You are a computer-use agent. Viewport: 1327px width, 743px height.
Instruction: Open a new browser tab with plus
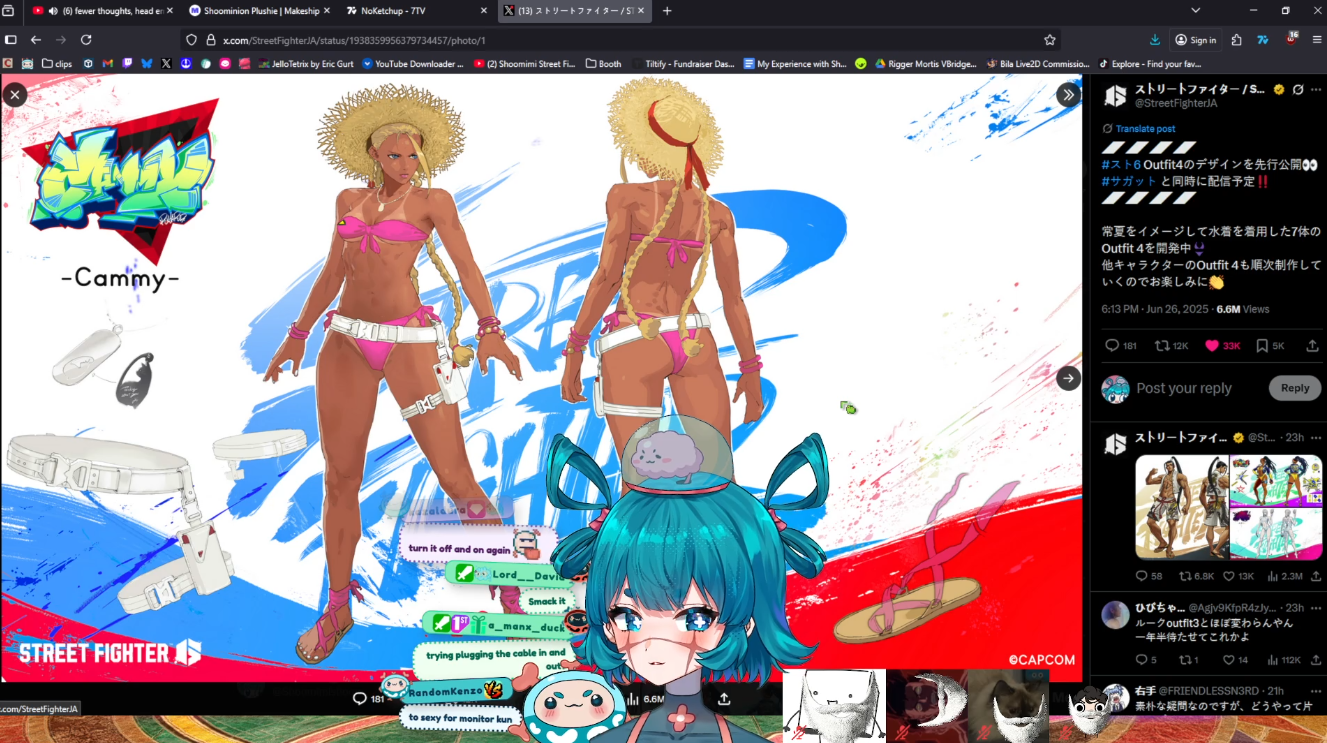[667, 11]
